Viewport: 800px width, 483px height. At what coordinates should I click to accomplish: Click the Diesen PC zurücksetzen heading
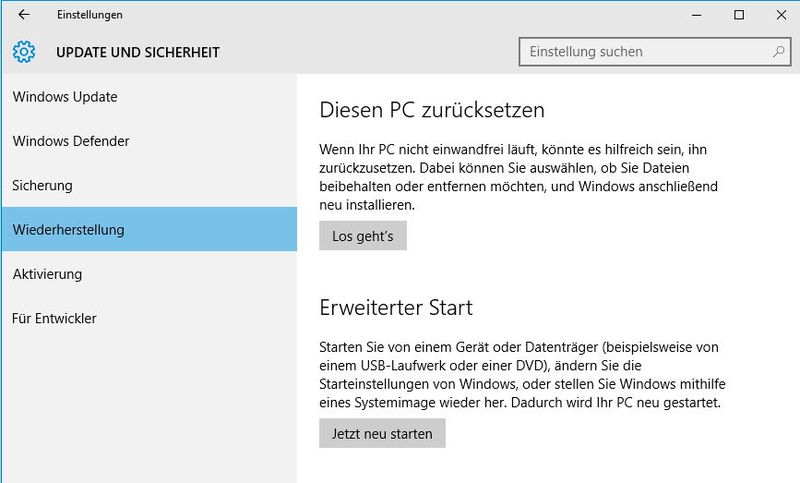click(432, 110)
